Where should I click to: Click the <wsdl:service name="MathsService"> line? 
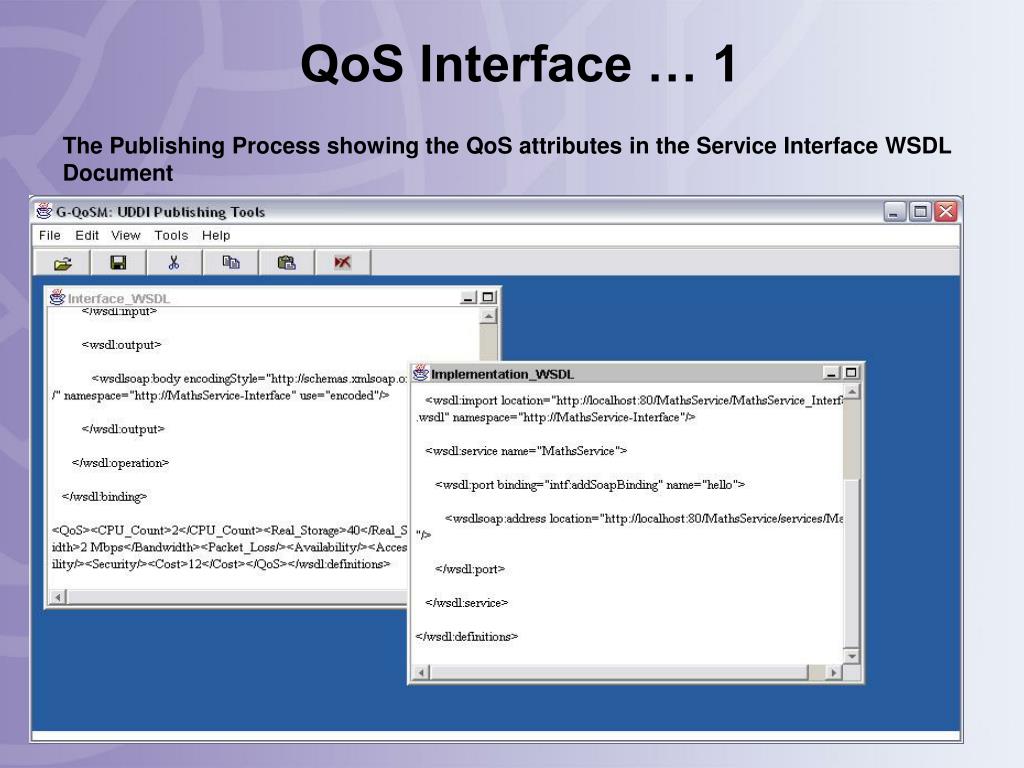click(526, 451)
